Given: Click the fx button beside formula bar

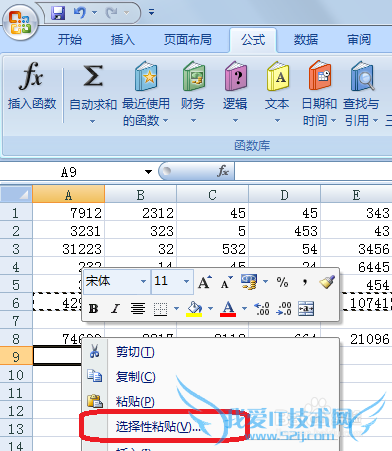Looking at the screenshot, I should (223, 171).
